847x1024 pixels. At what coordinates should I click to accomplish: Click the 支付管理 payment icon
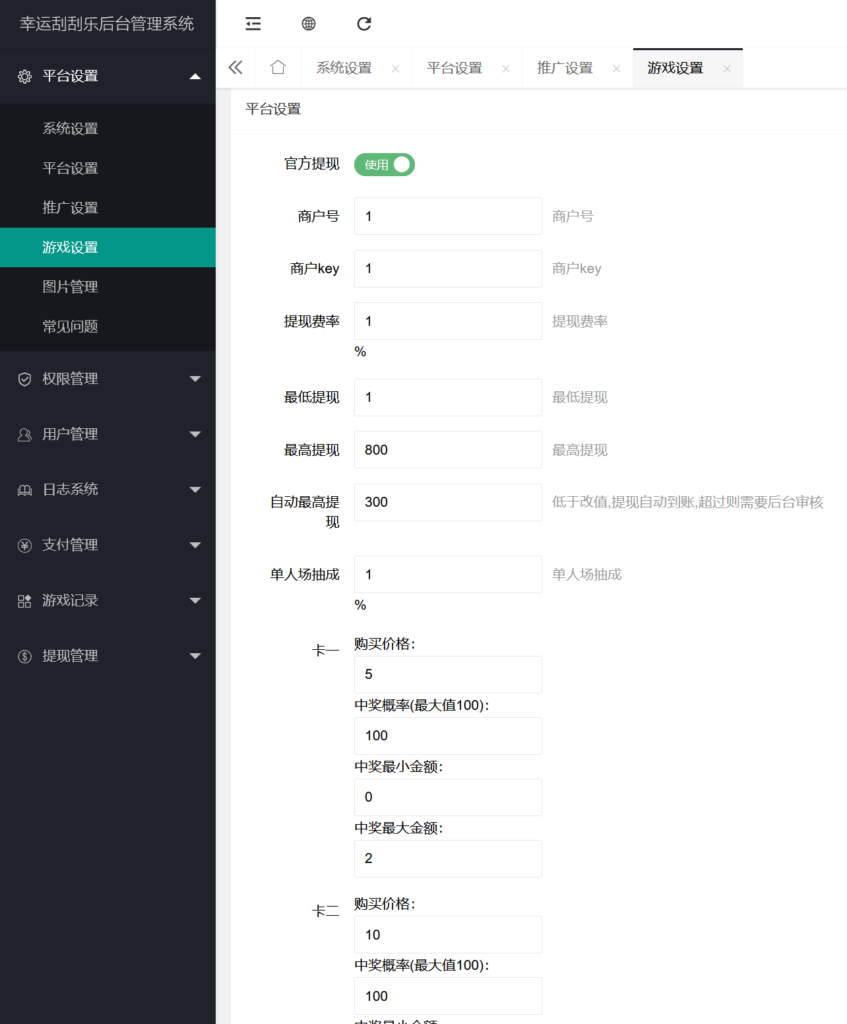click(25, 545)
